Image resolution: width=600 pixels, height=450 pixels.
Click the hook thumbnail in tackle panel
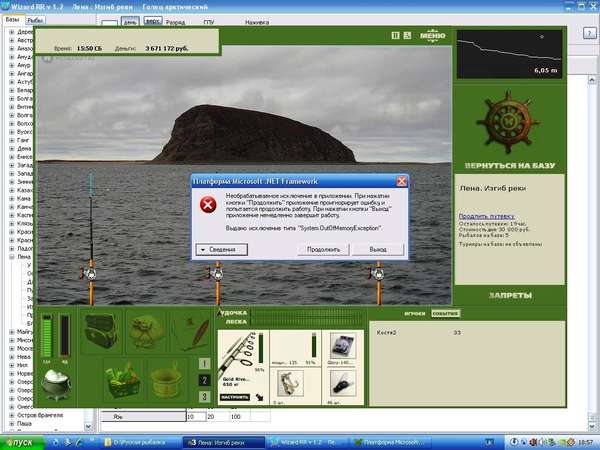[x=290, y=383]
